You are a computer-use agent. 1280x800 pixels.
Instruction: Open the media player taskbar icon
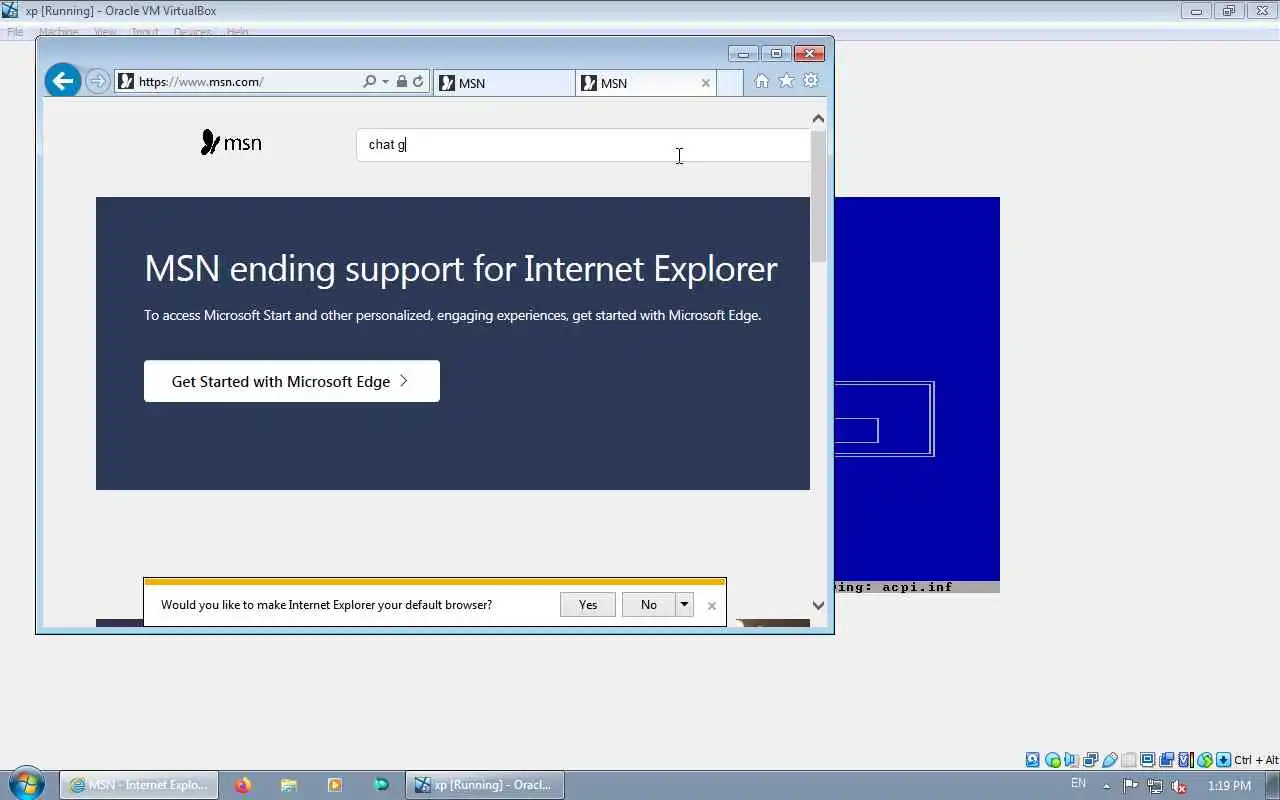point(335,785)
